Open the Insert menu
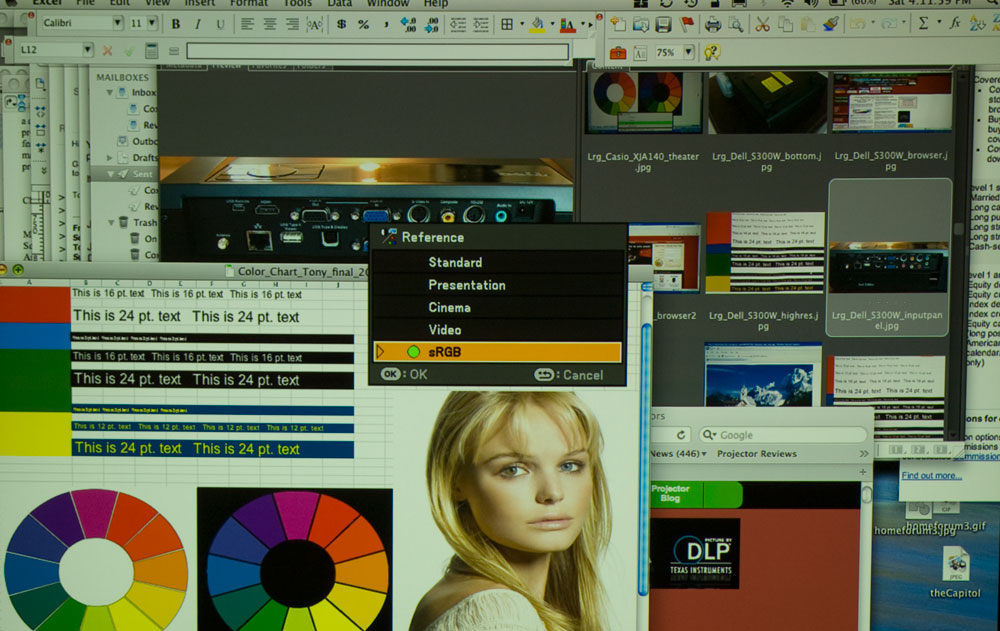The image size is (1000, 631). click(200, 3)
